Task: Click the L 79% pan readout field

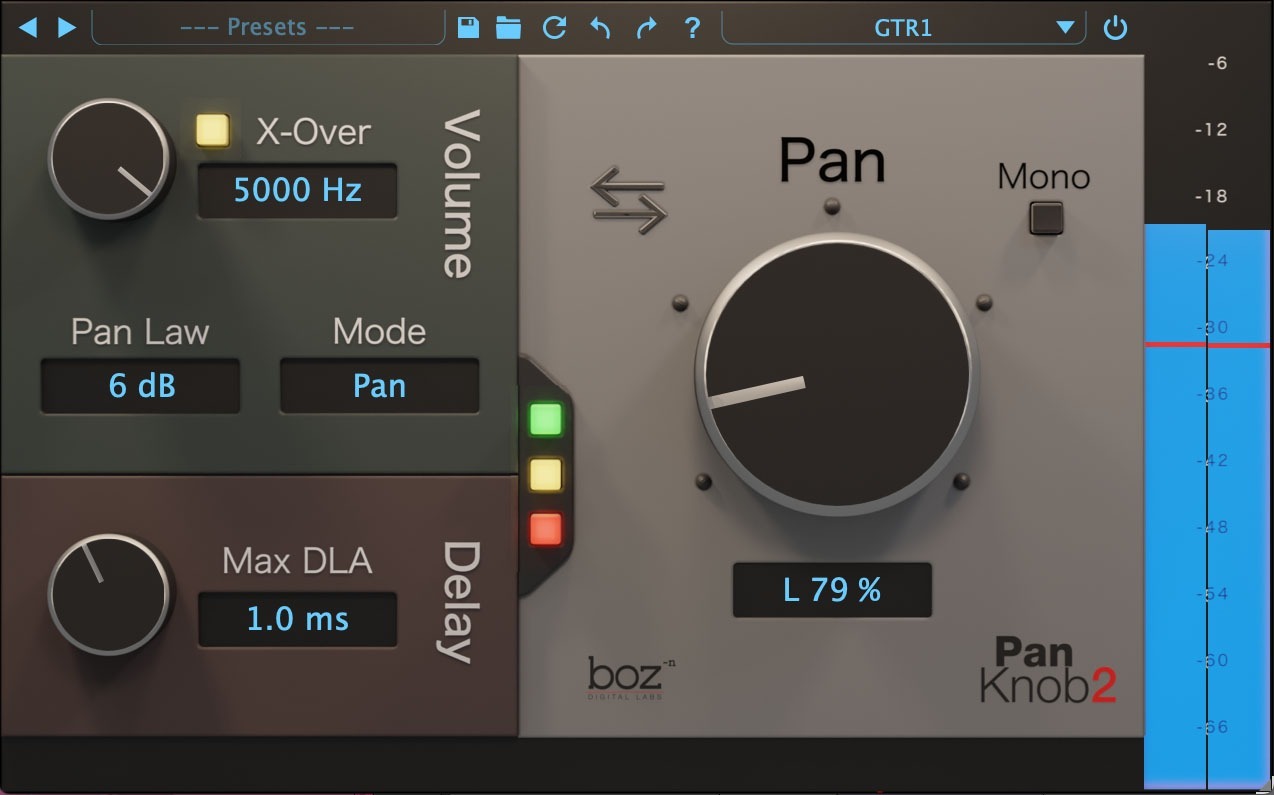Action: 832,590
